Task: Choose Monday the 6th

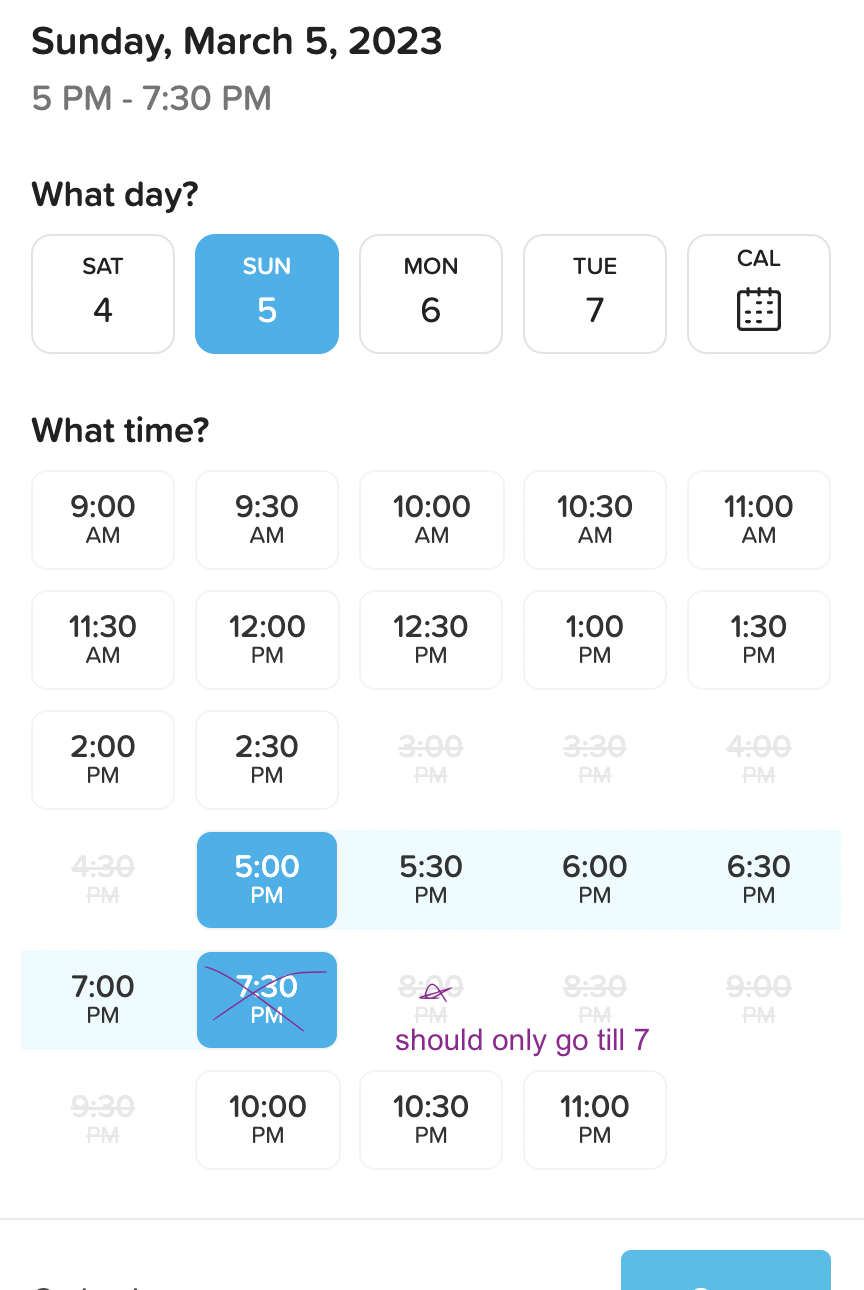Action: point(431,294)
